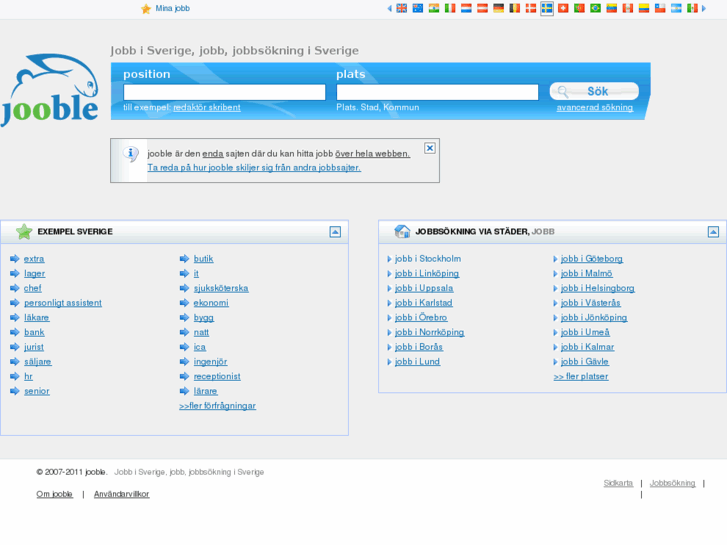
Task: Open the 'extra' example search
Action: pyautogui.click(x=34, y=259)
